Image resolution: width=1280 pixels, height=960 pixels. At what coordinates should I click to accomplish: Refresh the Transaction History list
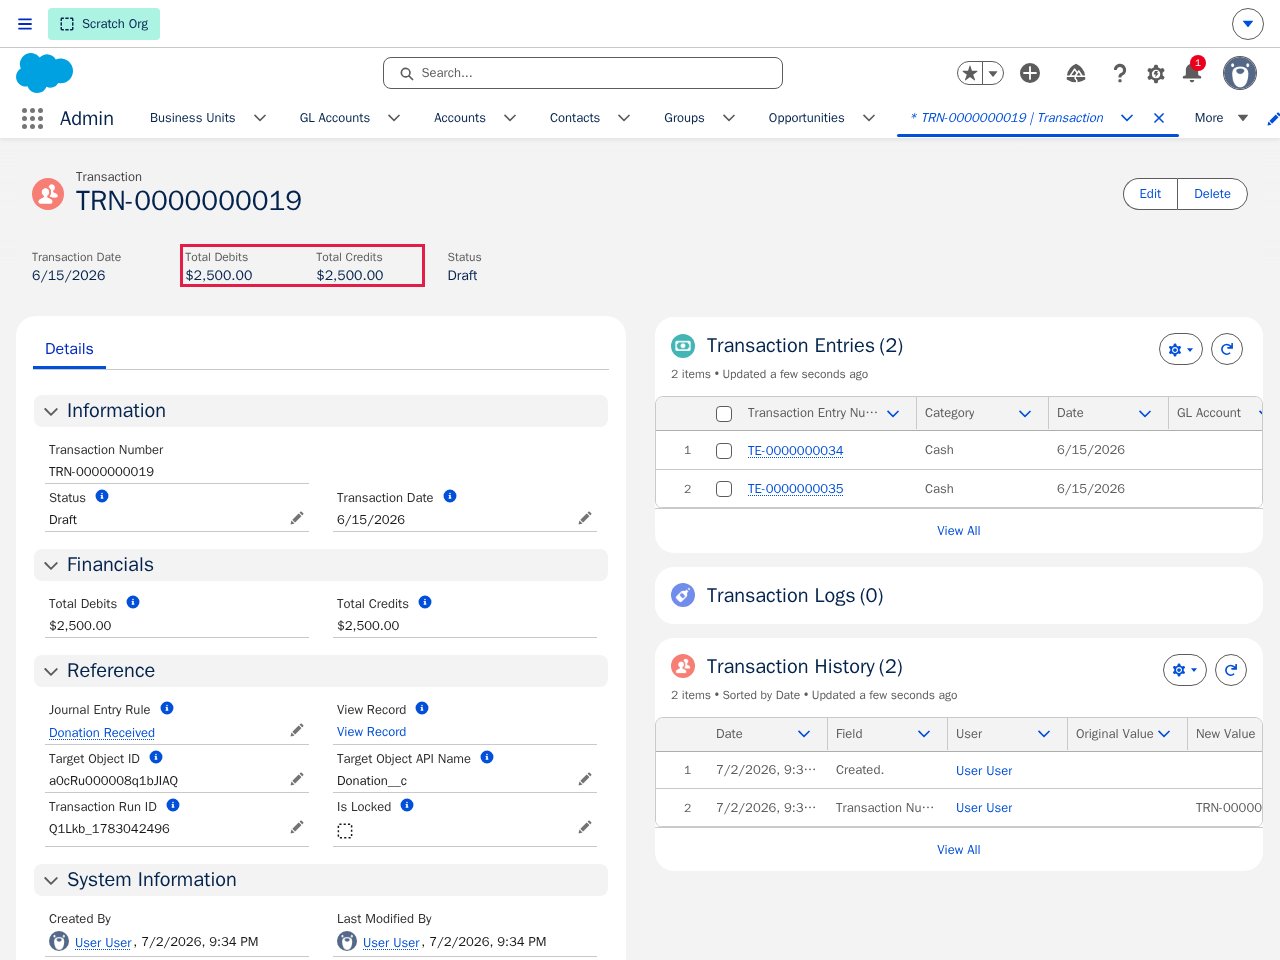(x=1231, y=670)
